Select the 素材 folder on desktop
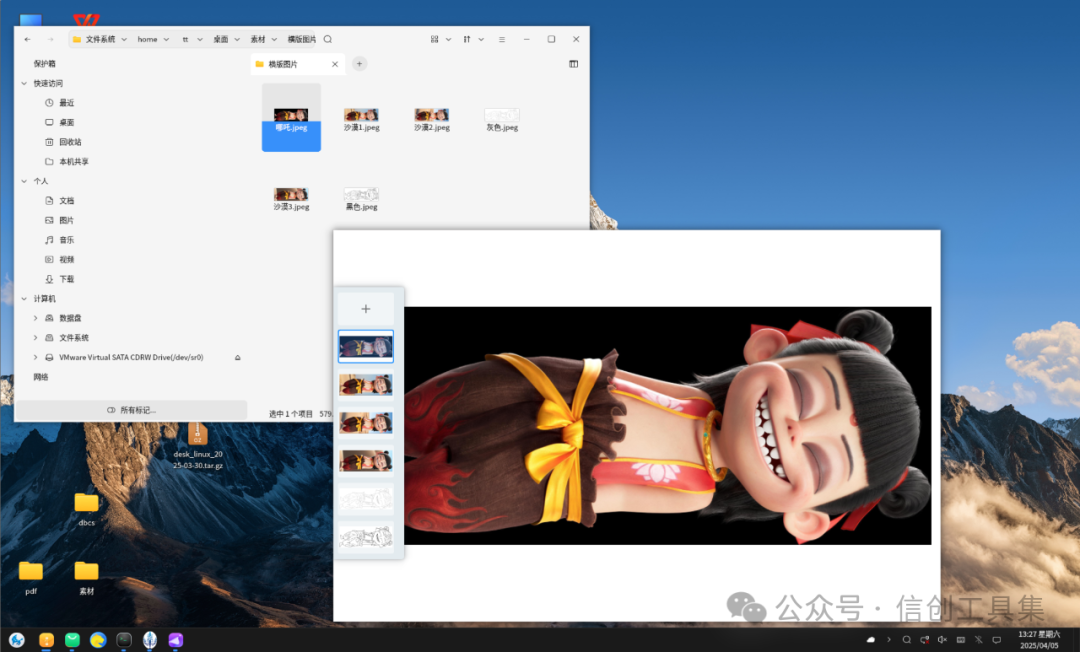The image size is (1080, 652). (x=86, y=578)
